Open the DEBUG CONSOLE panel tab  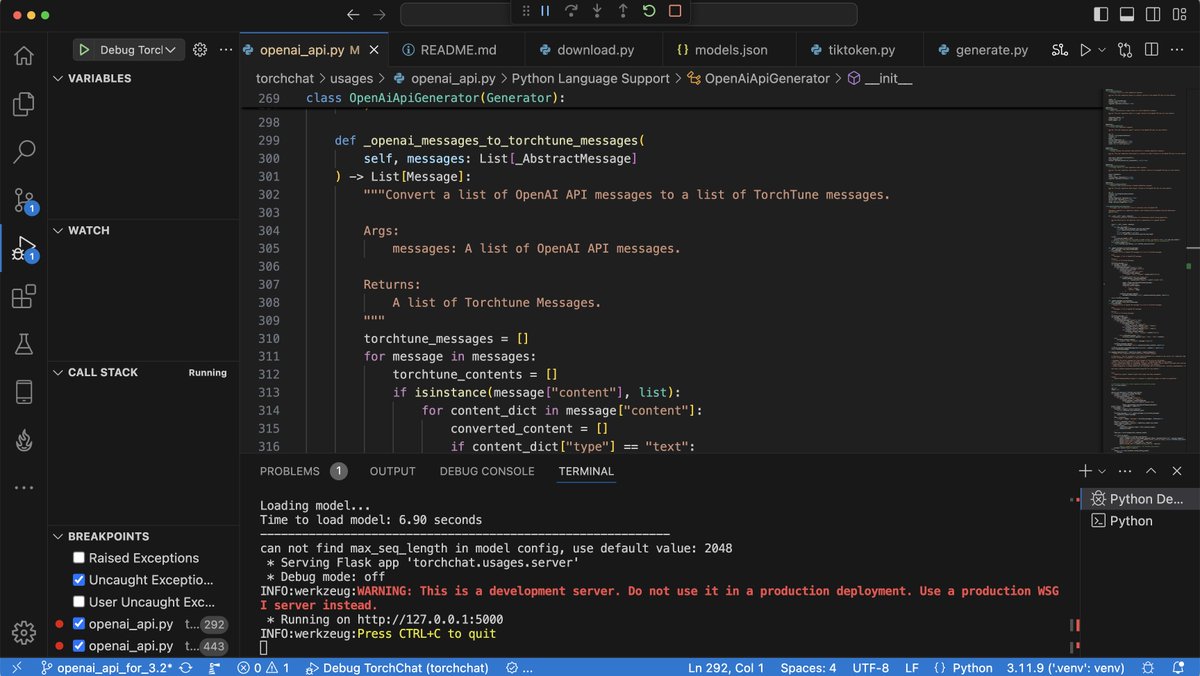point(487,471)
